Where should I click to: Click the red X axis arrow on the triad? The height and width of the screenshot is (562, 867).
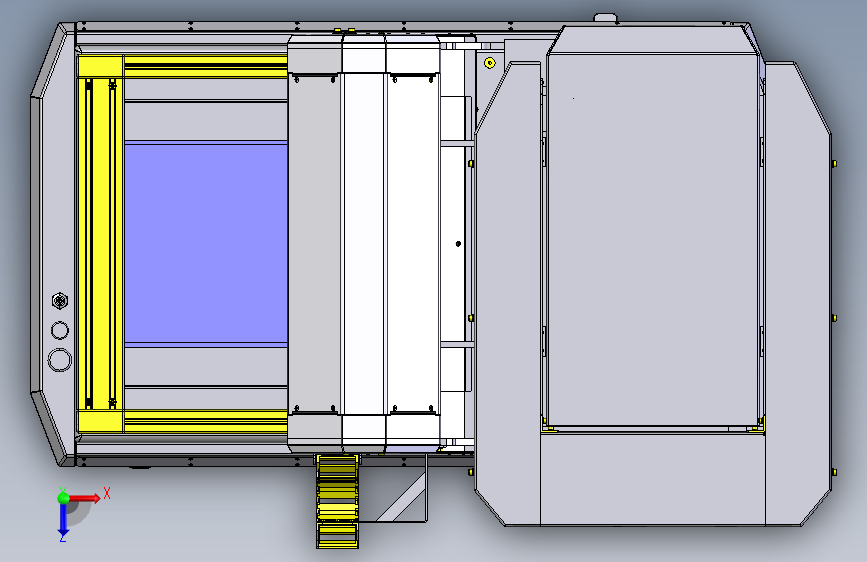[x=84, y=498]
